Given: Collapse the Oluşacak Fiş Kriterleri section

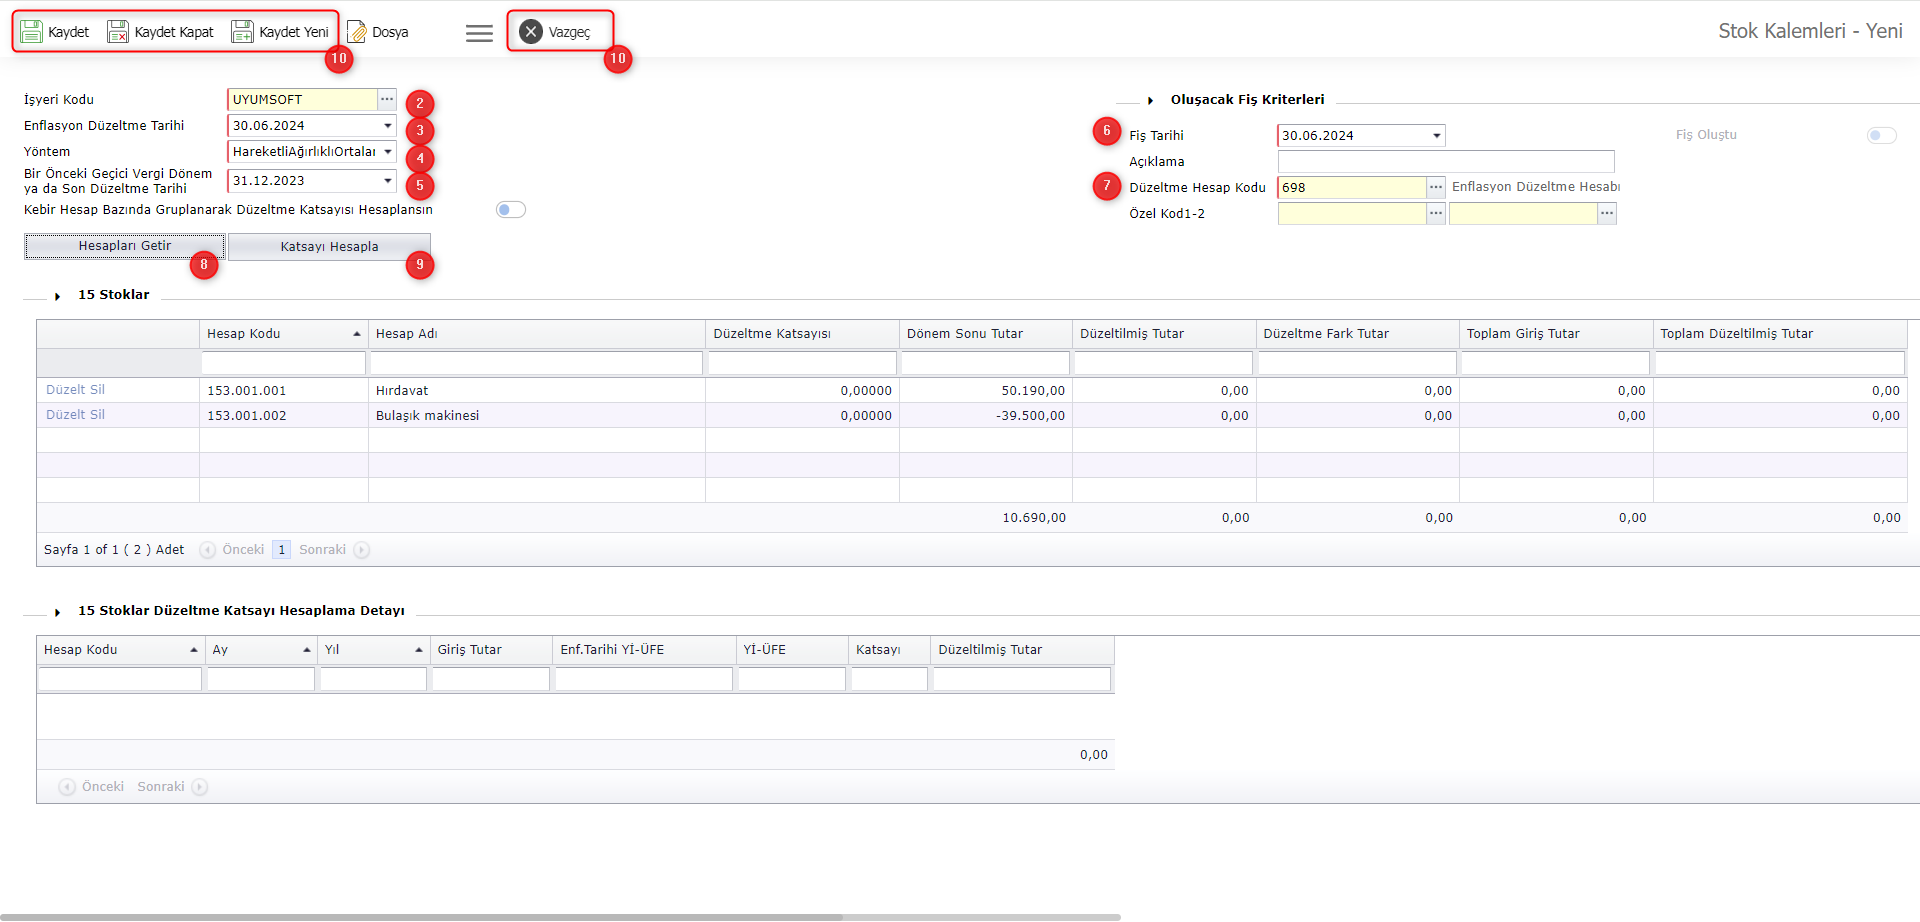Looking at the screenshot, I should point(1151,100).
